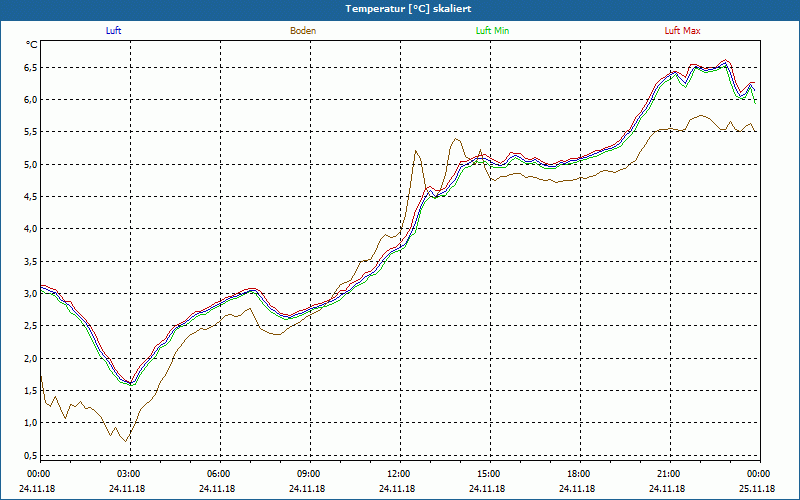
Task: Click the 0,5 y-axis value
Action: (x=31, y=455)
